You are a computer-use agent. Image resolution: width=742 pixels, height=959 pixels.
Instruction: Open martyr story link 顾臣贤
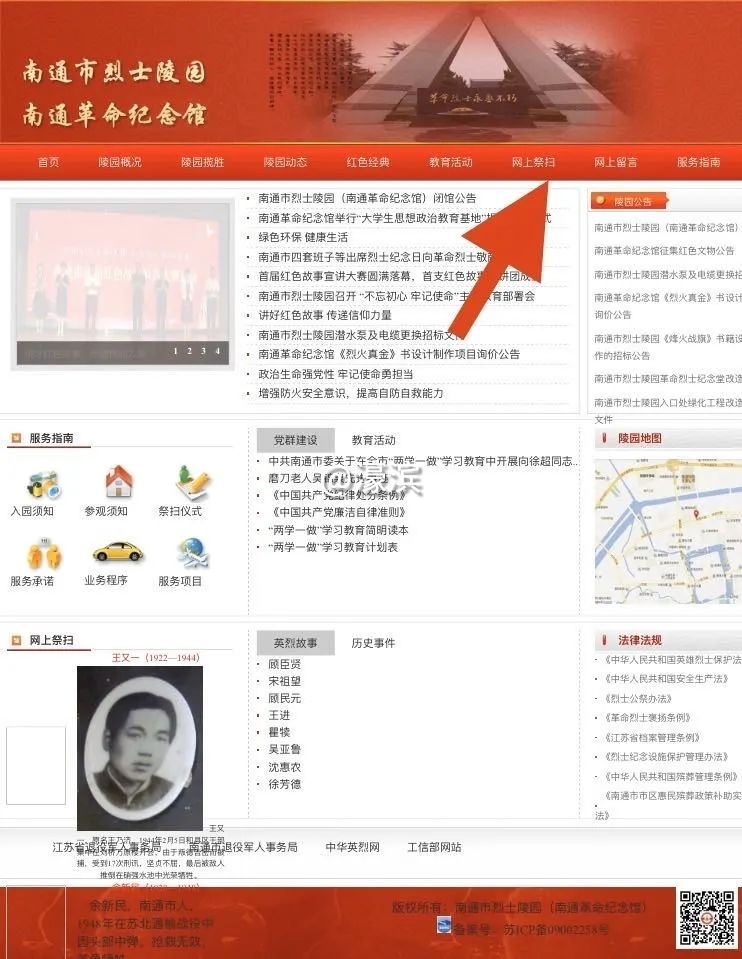point(284,664)
